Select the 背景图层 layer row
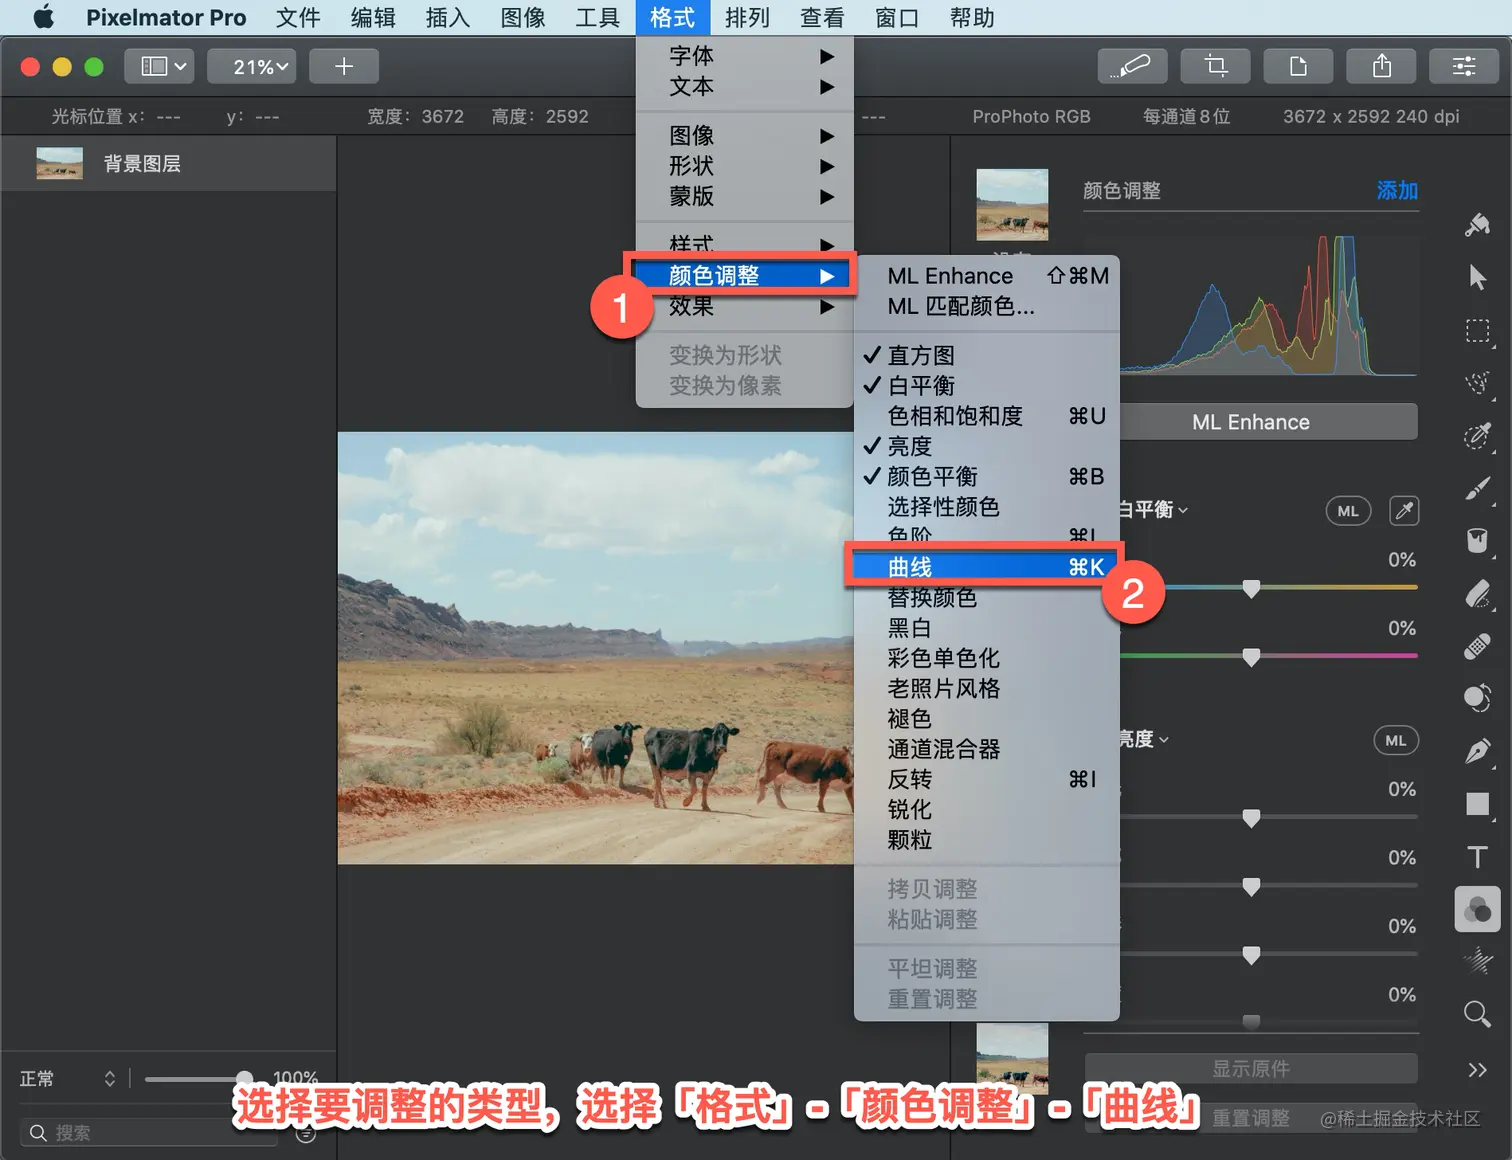 point(168,163)
